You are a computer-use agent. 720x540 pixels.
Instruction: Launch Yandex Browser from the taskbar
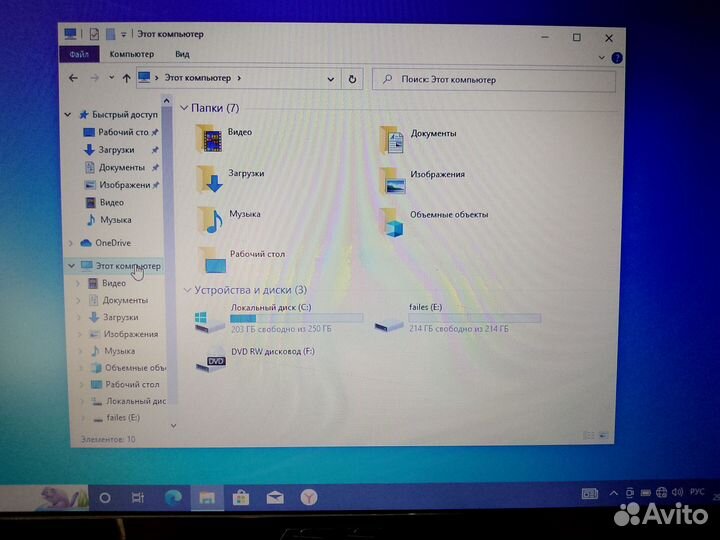click(309, 497)
